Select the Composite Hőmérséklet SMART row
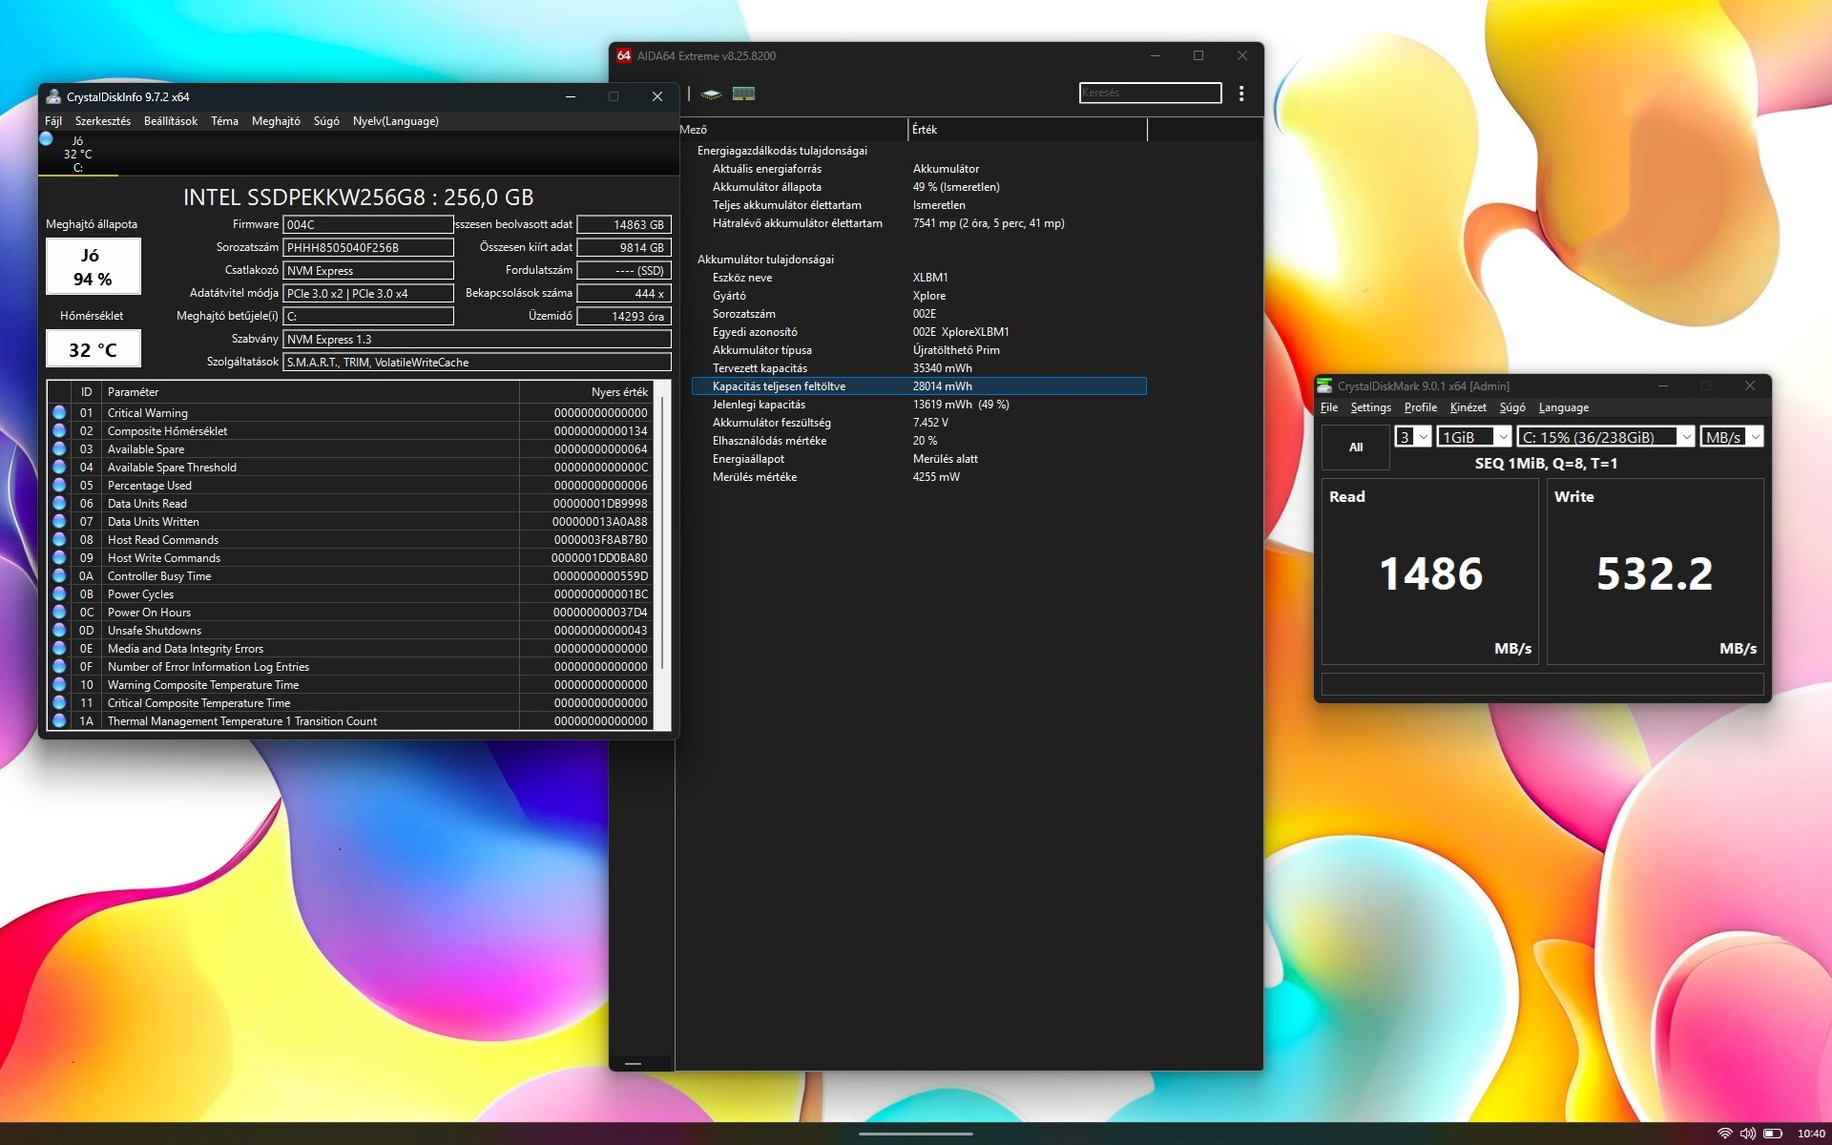Image resolution: width=1832 pixels, height=1145 pixels. (350, 431)
